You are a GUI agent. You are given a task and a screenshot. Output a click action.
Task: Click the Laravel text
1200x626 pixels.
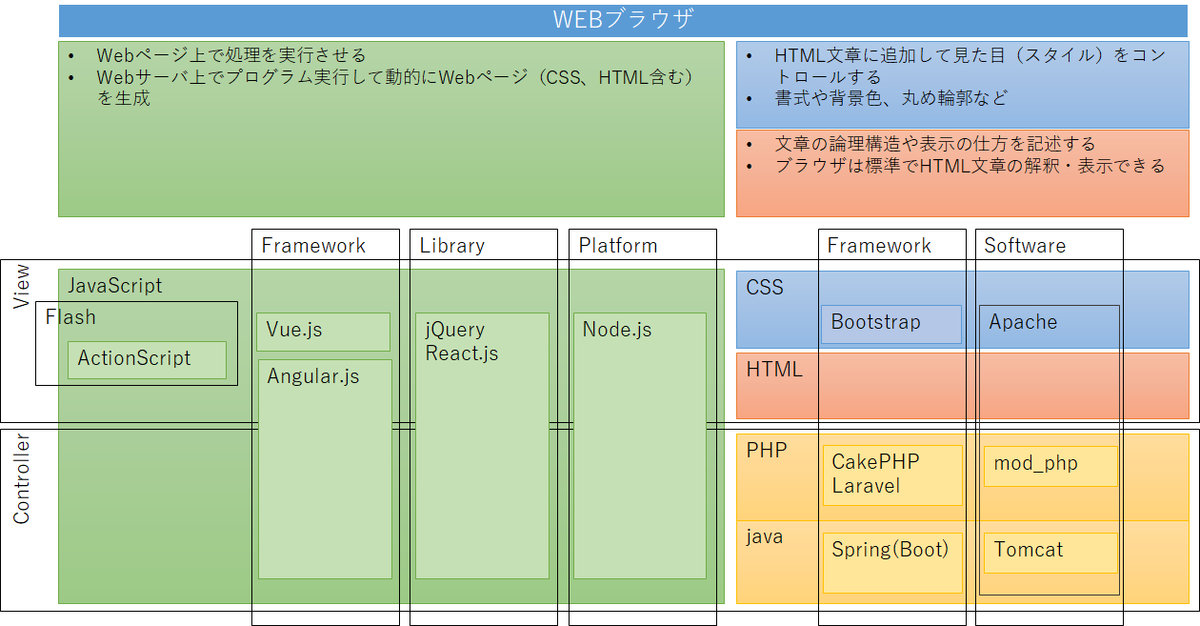click(x=866, y=487)
